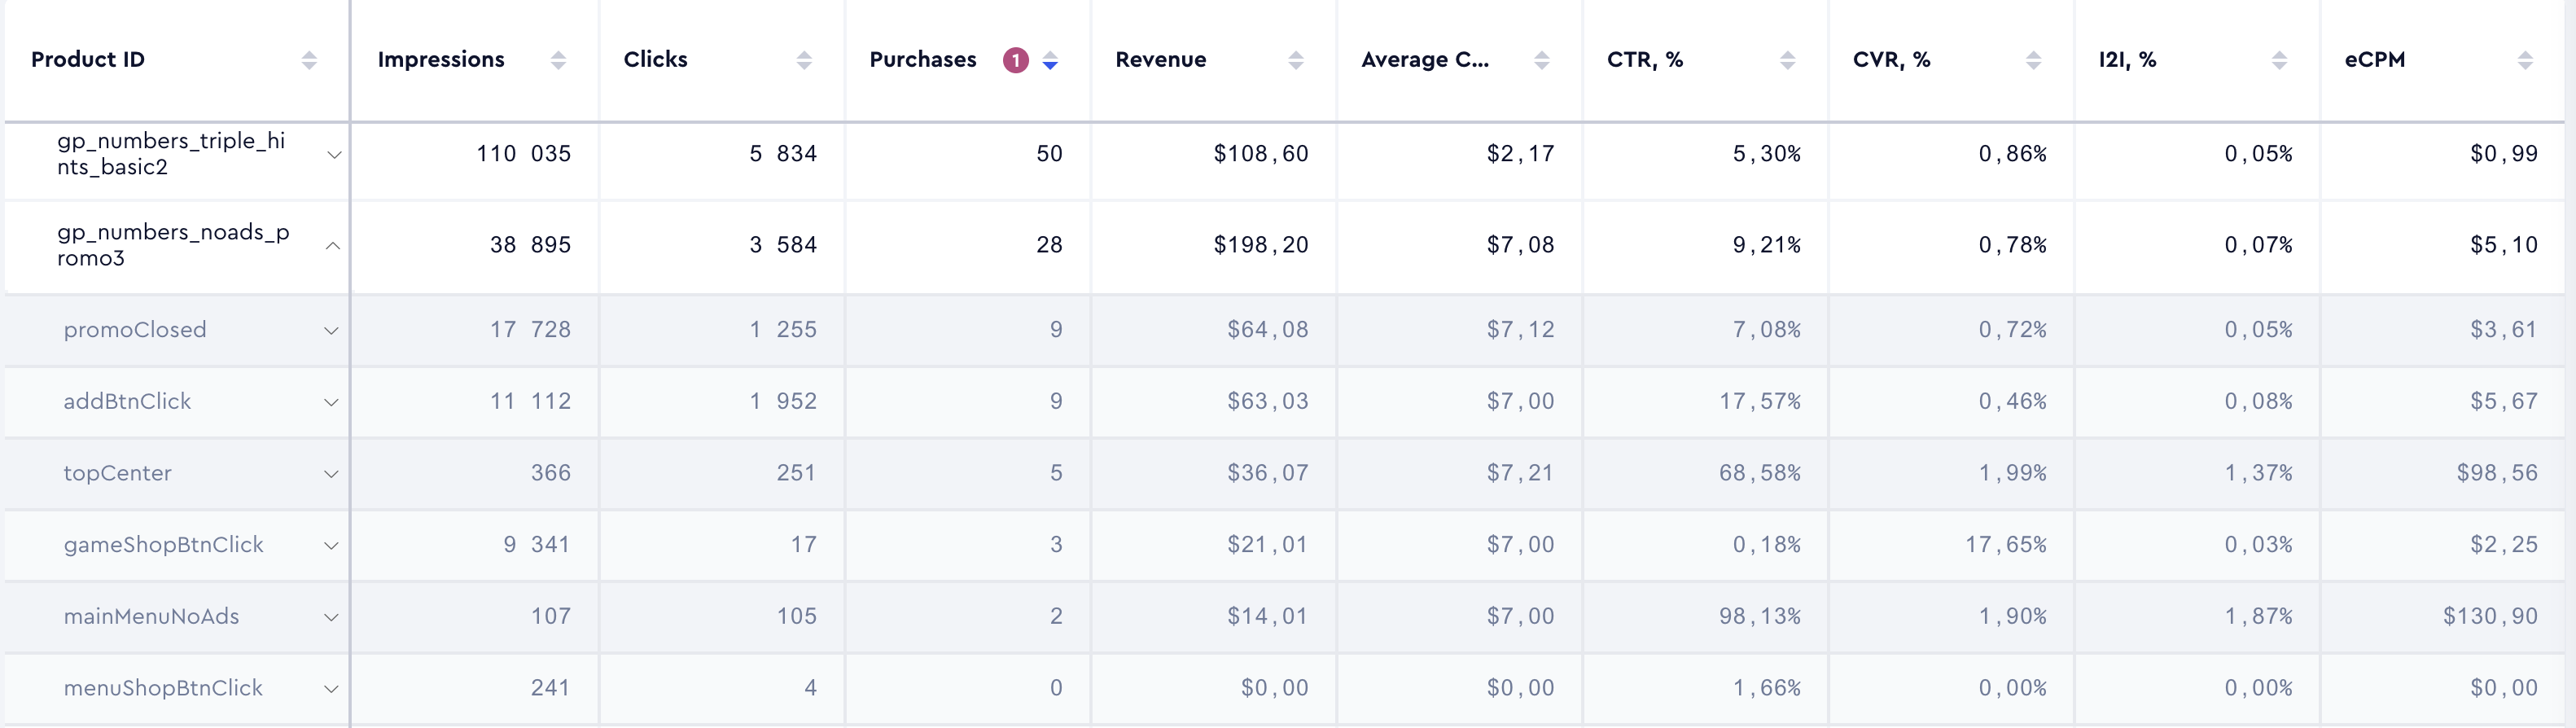Expand the topCenter sub-row

point(331,474)
